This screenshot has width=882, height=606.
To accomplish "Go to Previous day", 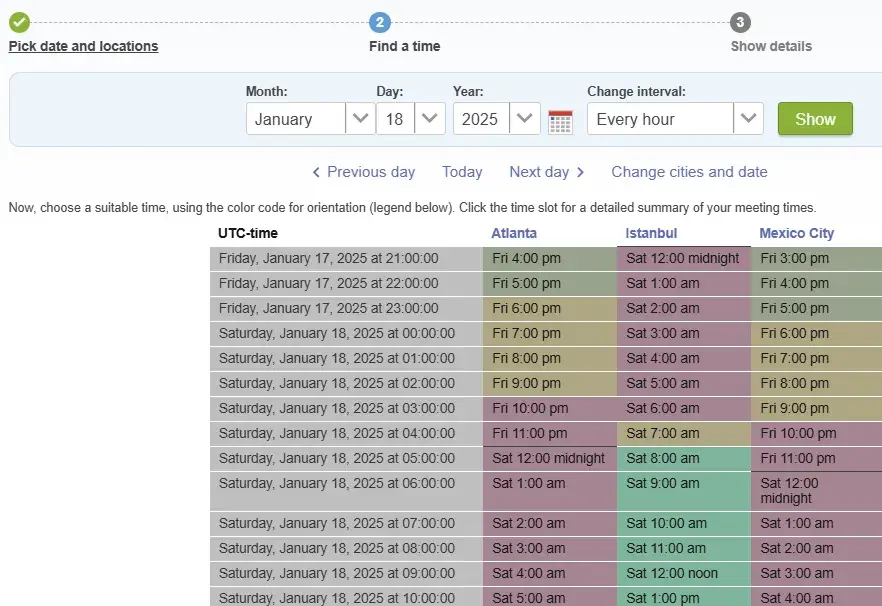I will coord(363,172).
